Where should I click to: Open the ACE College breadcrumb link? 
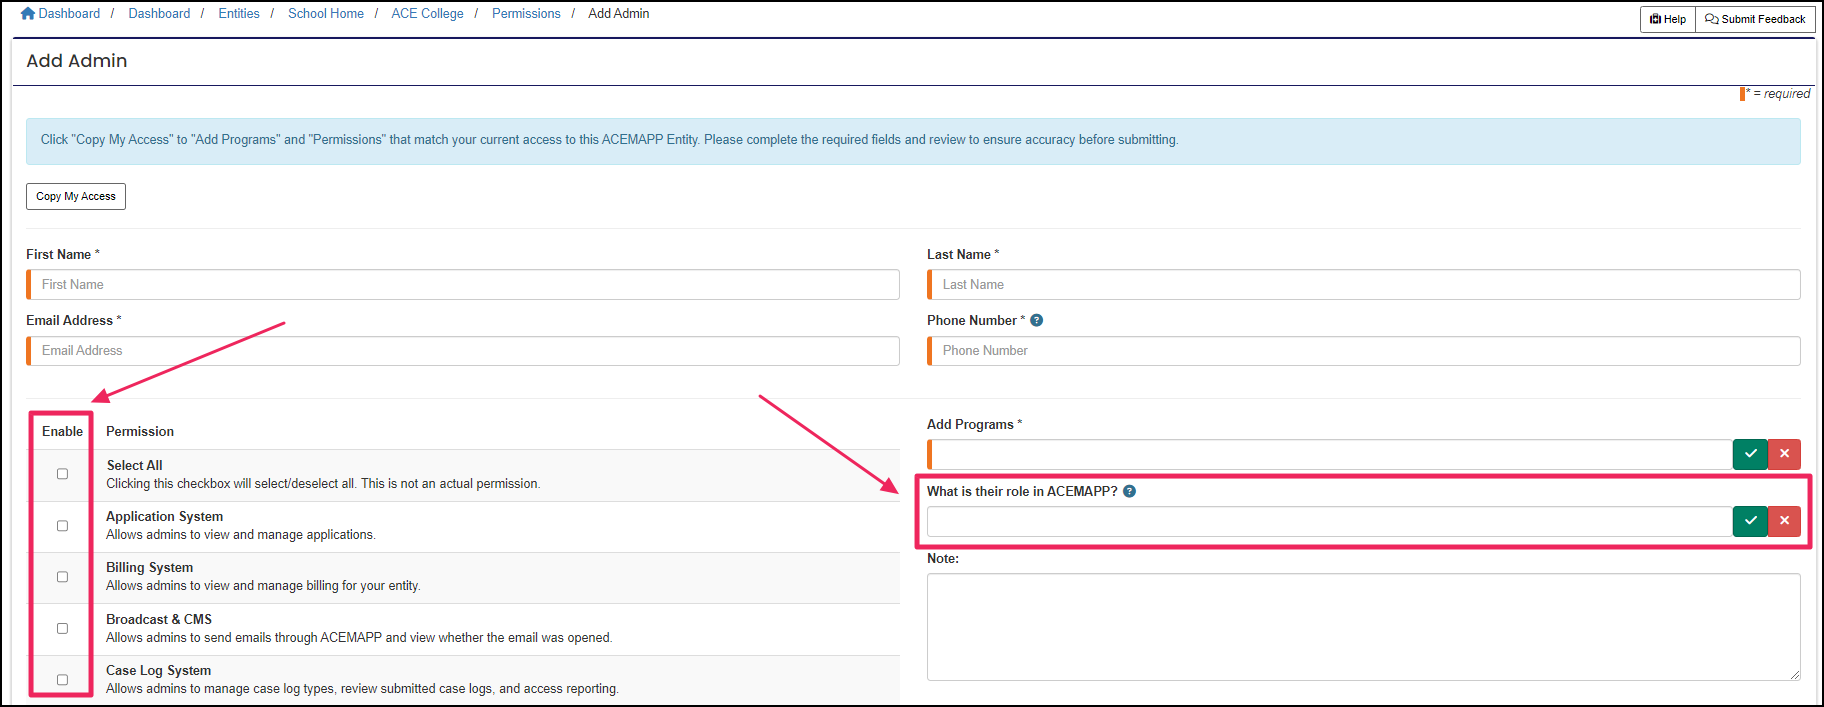(x=427, y=14)
